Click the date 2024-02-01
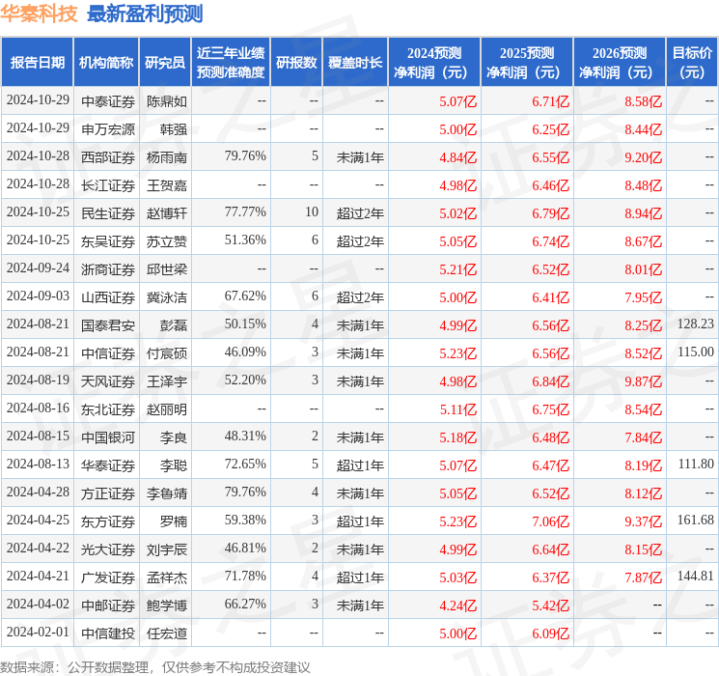719x676 pixels. 38,632
